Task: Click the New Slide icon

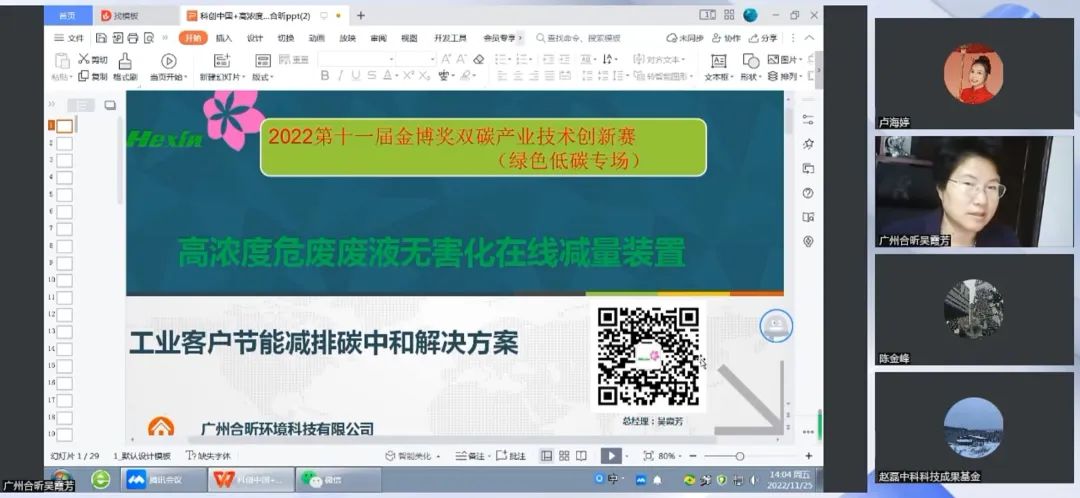Action: point(221,61)
